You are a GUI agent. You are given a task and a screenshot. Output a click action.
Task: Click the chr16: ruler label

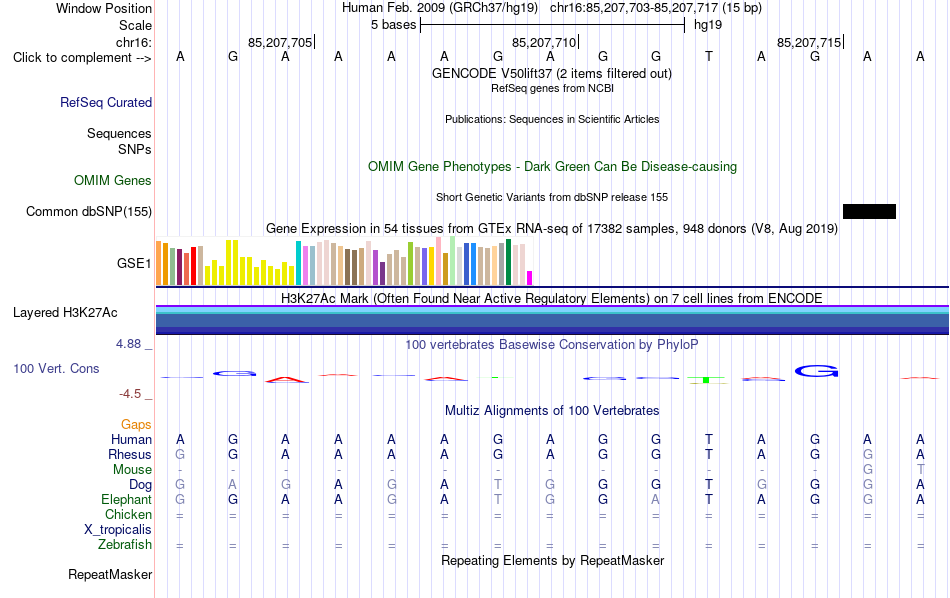click(x=134, y=42)
